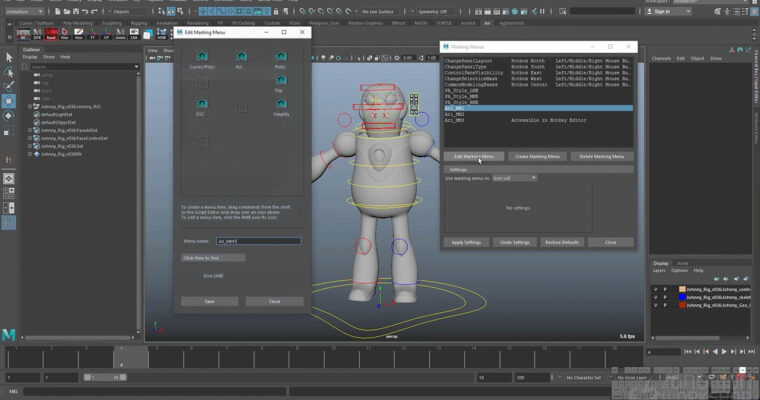This screenshot has width=760, height=400.
Task: Click the DSC marking menu icon
Action: (x=202, y=104)
